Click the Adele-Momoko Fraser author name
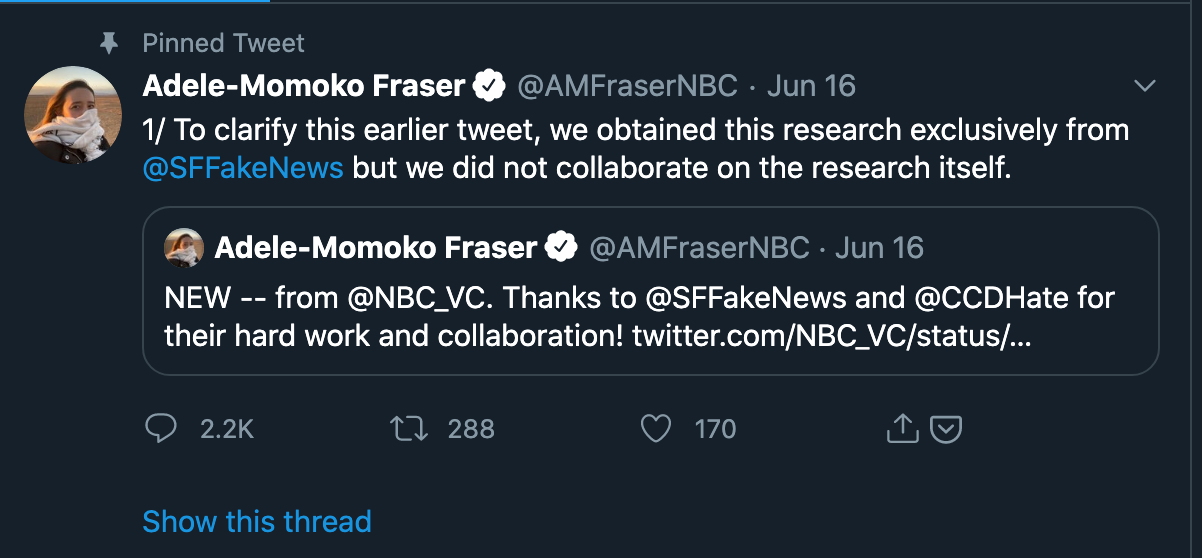The width and height of the screenshot is (1202, 558). [304, 86]
